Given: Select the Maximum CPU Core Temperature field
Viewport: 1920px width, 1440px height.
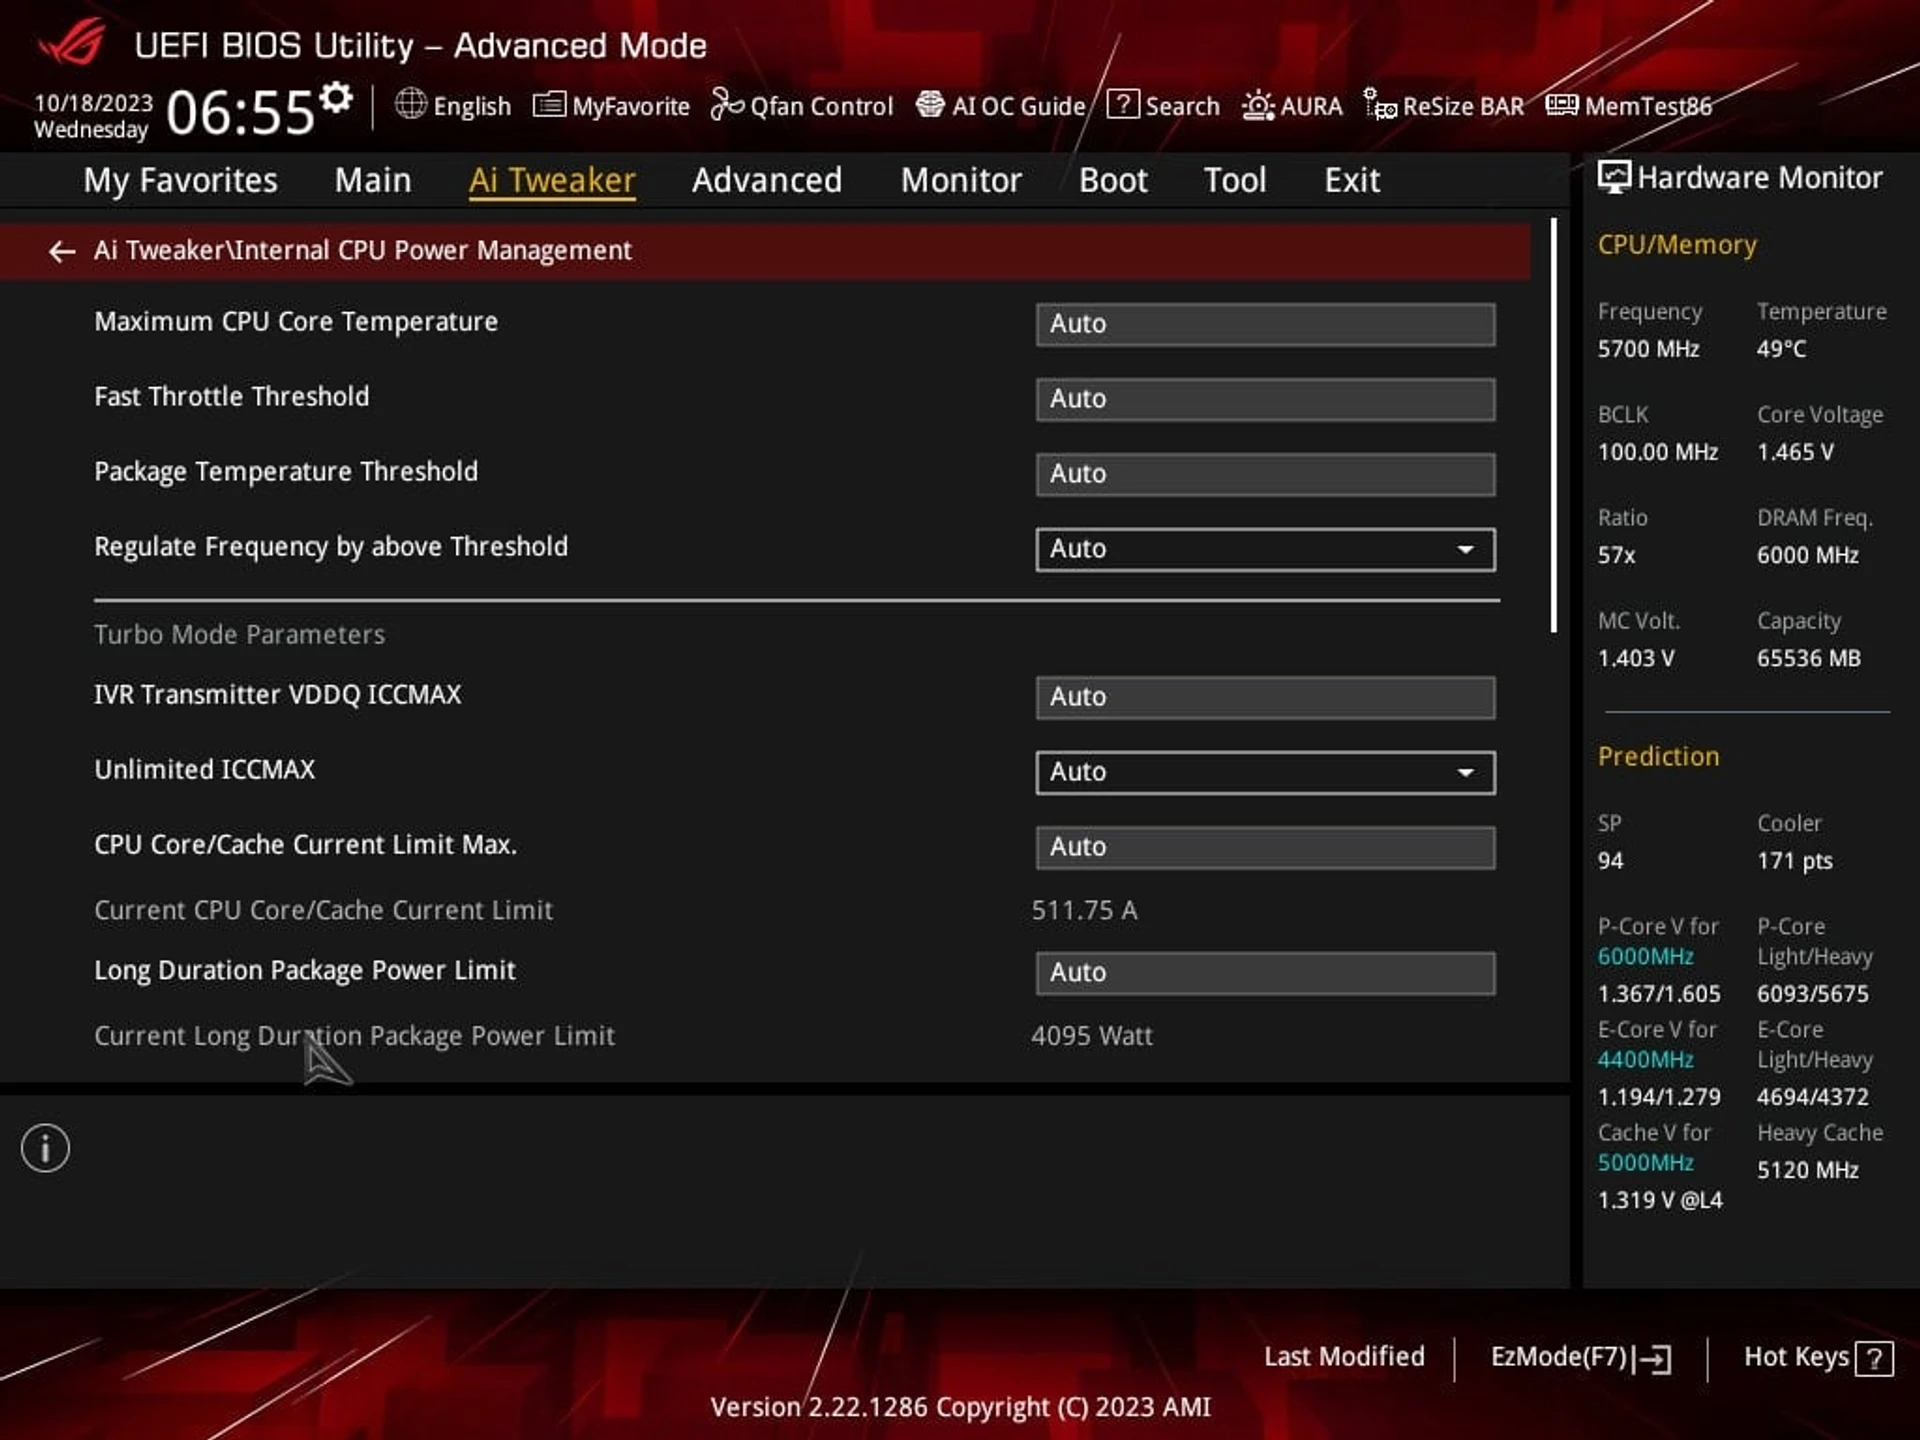Looking at the screenshot, I should pyautogui.click(x=1265, y=324).
